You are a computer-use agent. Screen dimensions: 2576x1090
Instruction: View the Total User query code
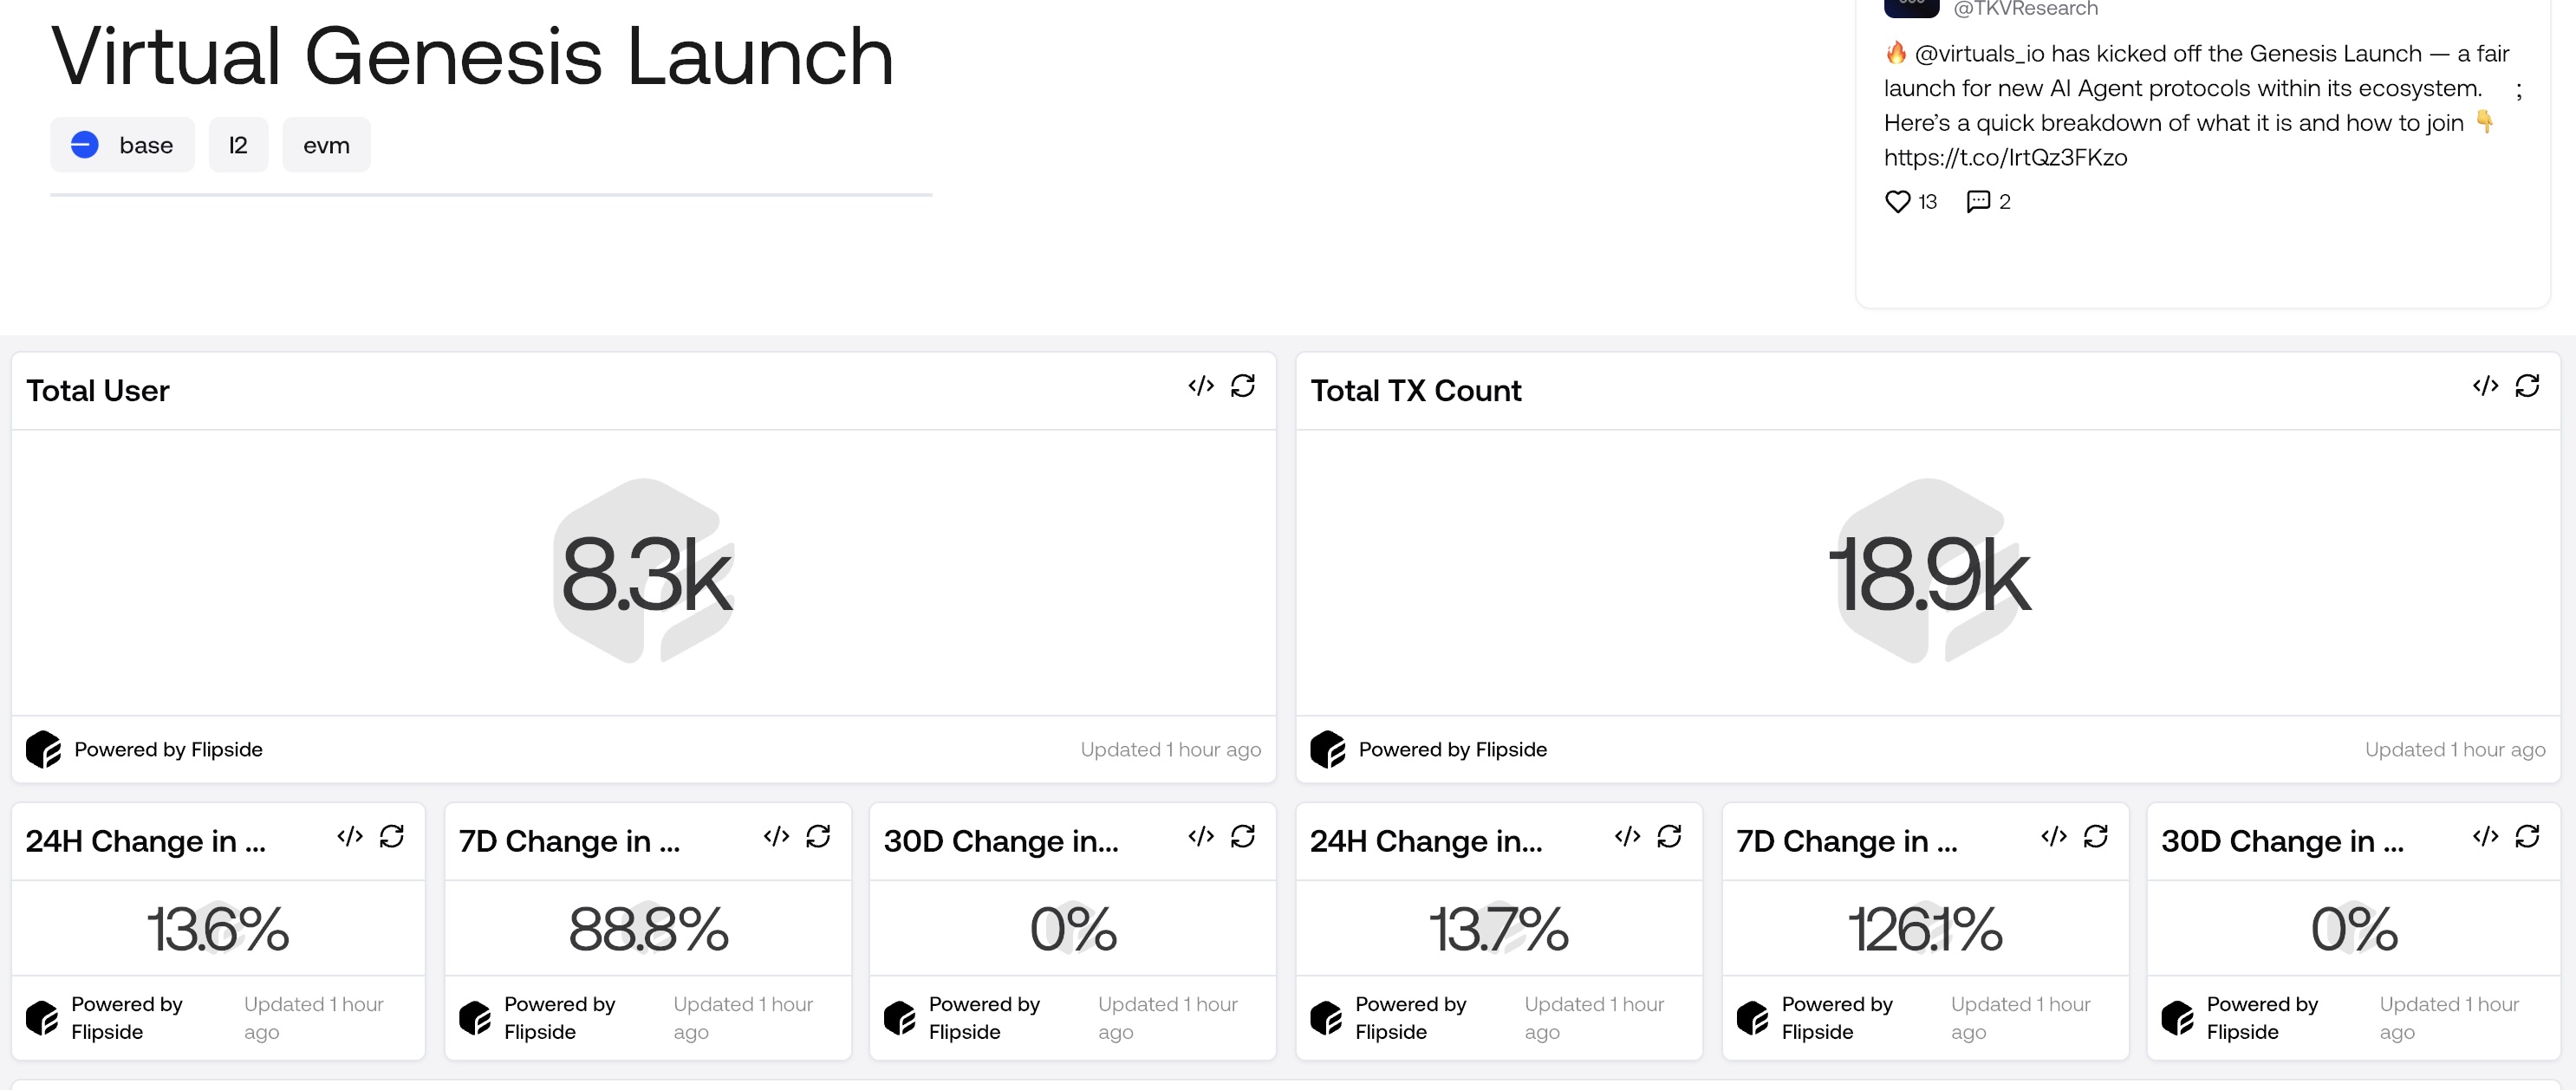[x=1201, y=386]
